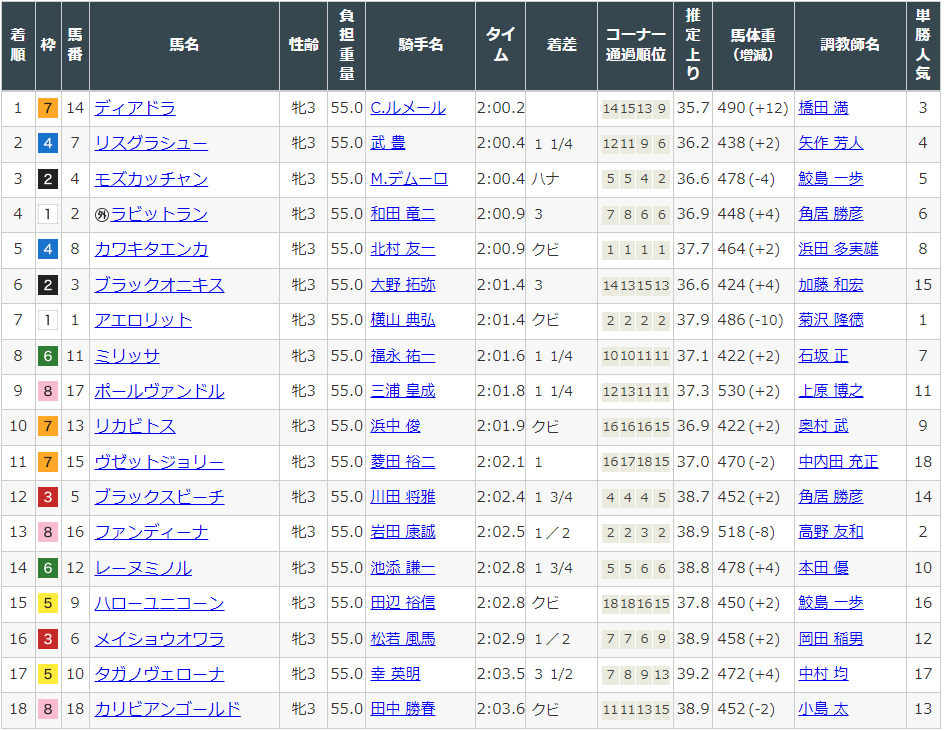This screenshot has width=944, height=731.
Task: Click タガノヴェローナ horse name
Action: click(159, 673)
